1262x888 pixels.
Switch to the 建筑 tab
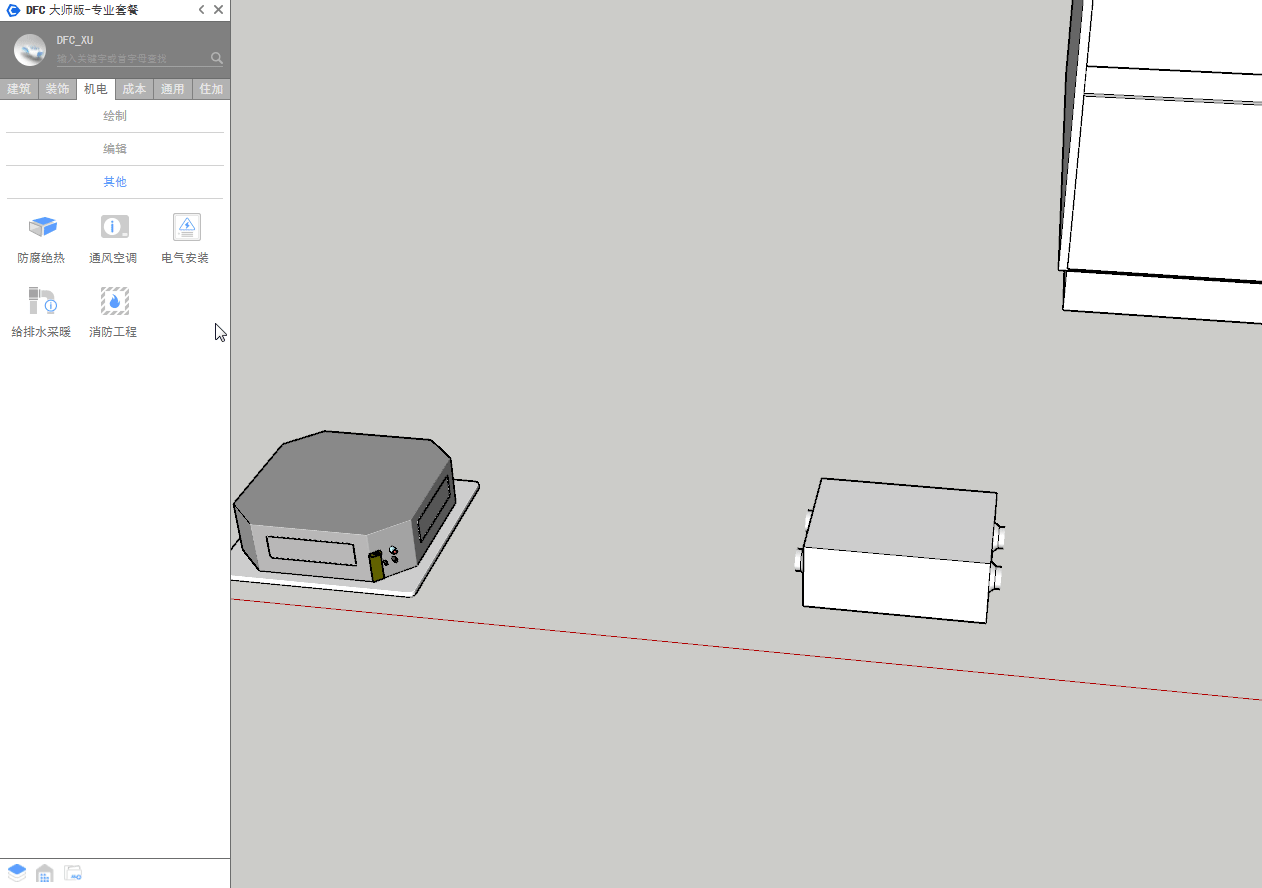coord(19,89)
